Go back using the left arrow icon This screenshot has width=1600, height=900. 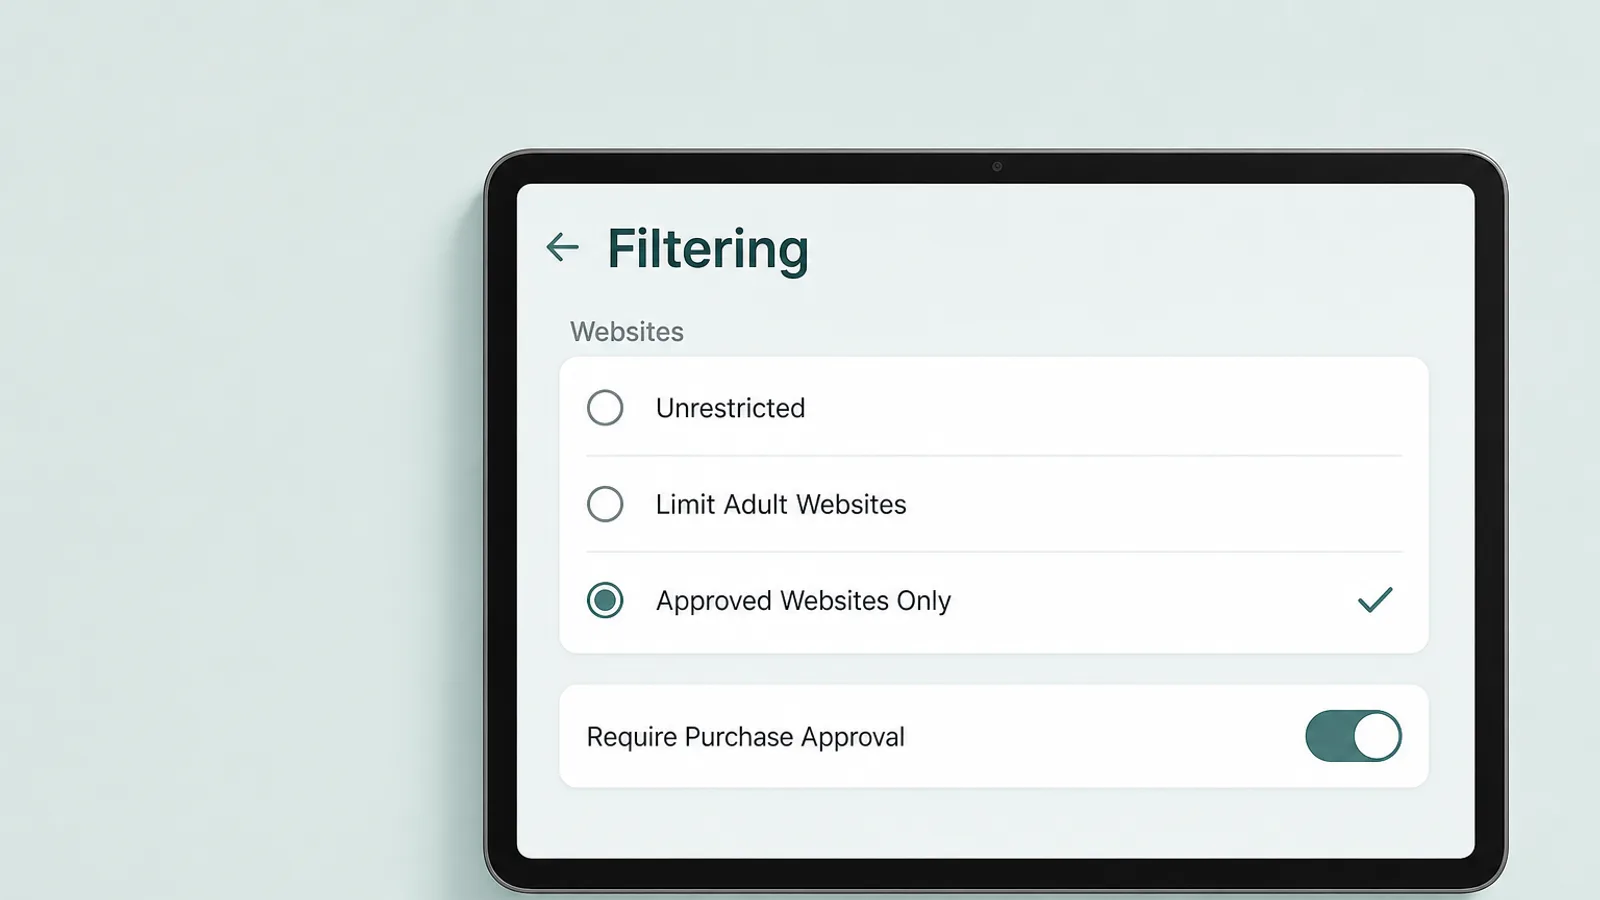(x=562, y=247)
